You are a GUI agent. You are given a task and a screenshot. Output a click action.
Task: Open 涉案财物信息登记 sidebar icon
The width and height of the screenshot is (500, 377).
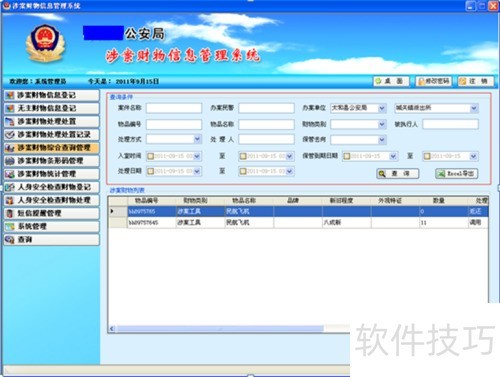pos(10,95)
